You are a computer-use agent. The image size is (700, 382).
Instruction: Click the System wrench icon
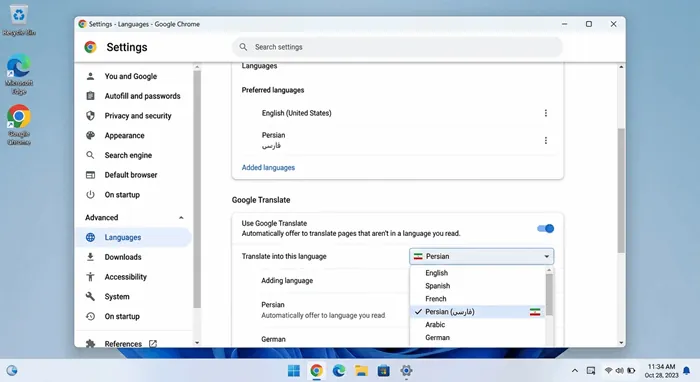pyautogui.click(x=90, y=296)
